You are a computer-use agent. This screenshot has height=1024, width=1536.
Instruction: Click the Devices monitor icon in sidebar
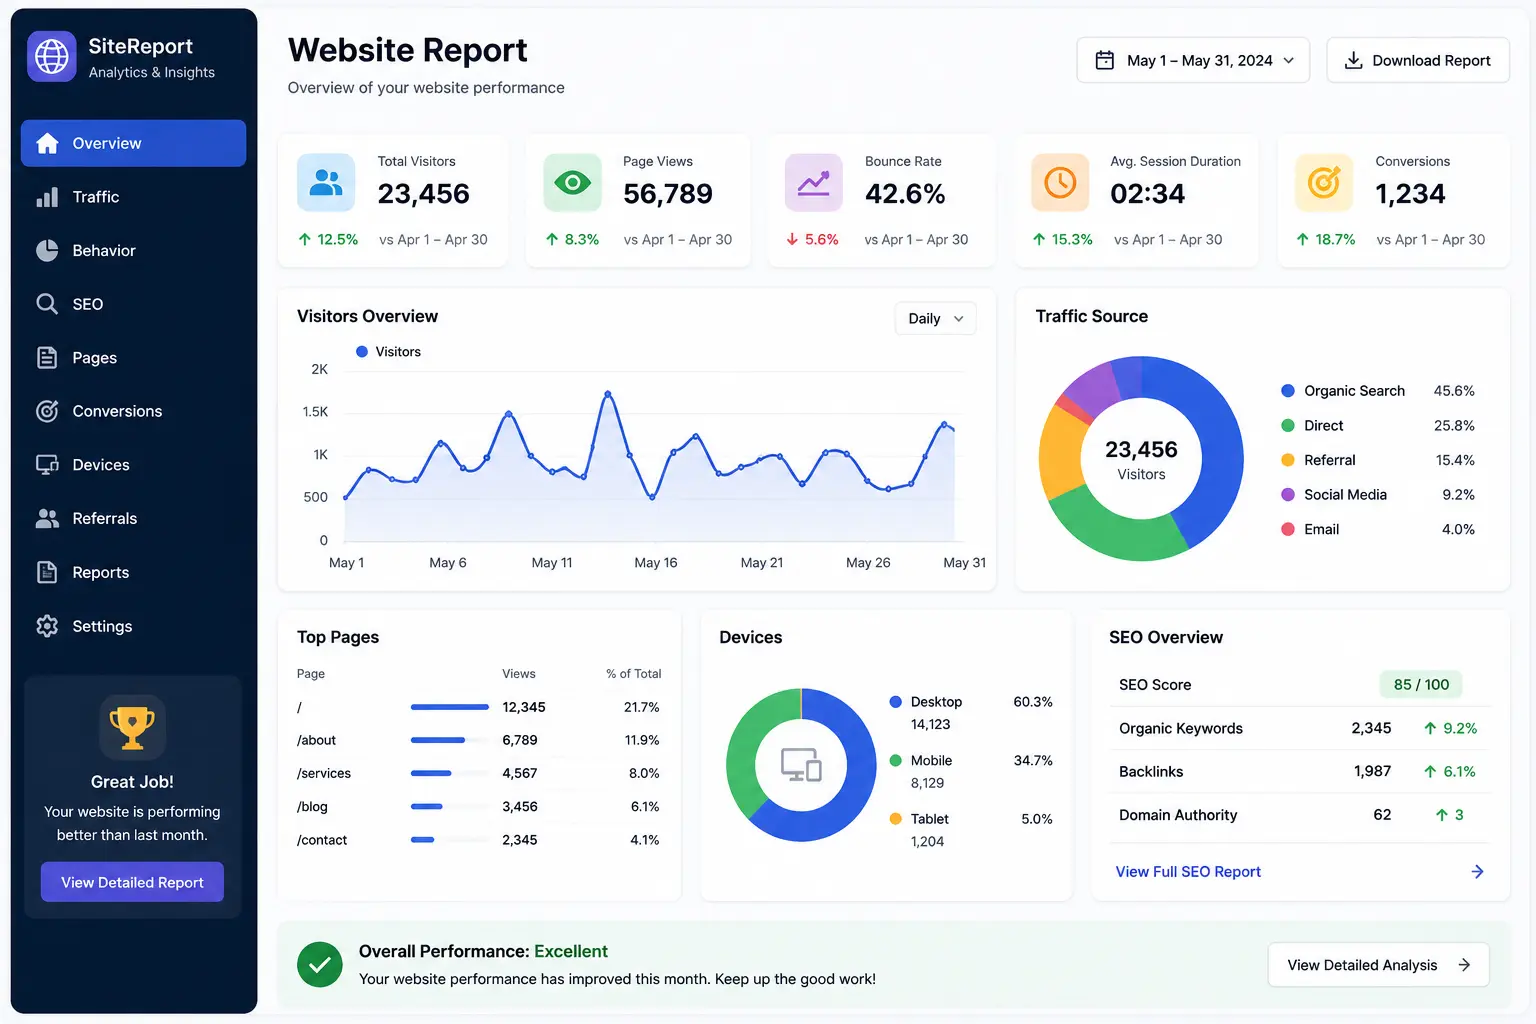pos(47,465)
